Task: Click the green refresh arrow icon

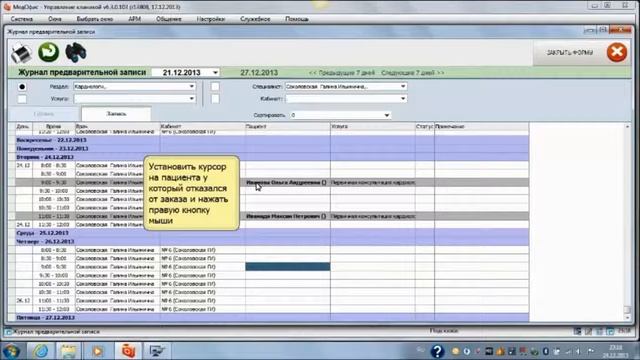Action: [x=49, y=52]
